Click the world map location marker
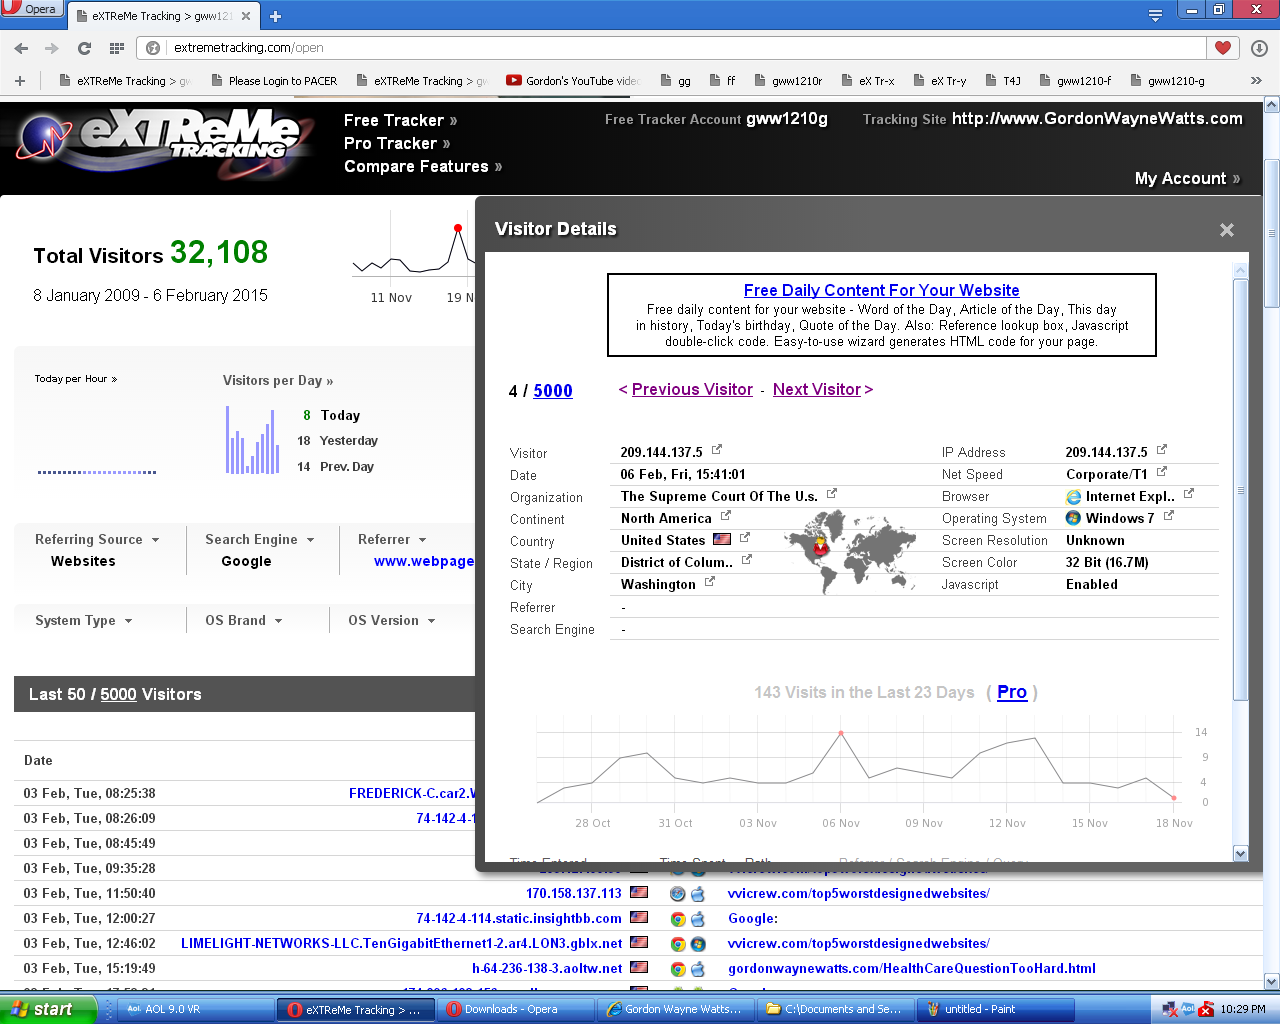The height and width of the screenshot is (1024, 1280). tap(821, 547)
